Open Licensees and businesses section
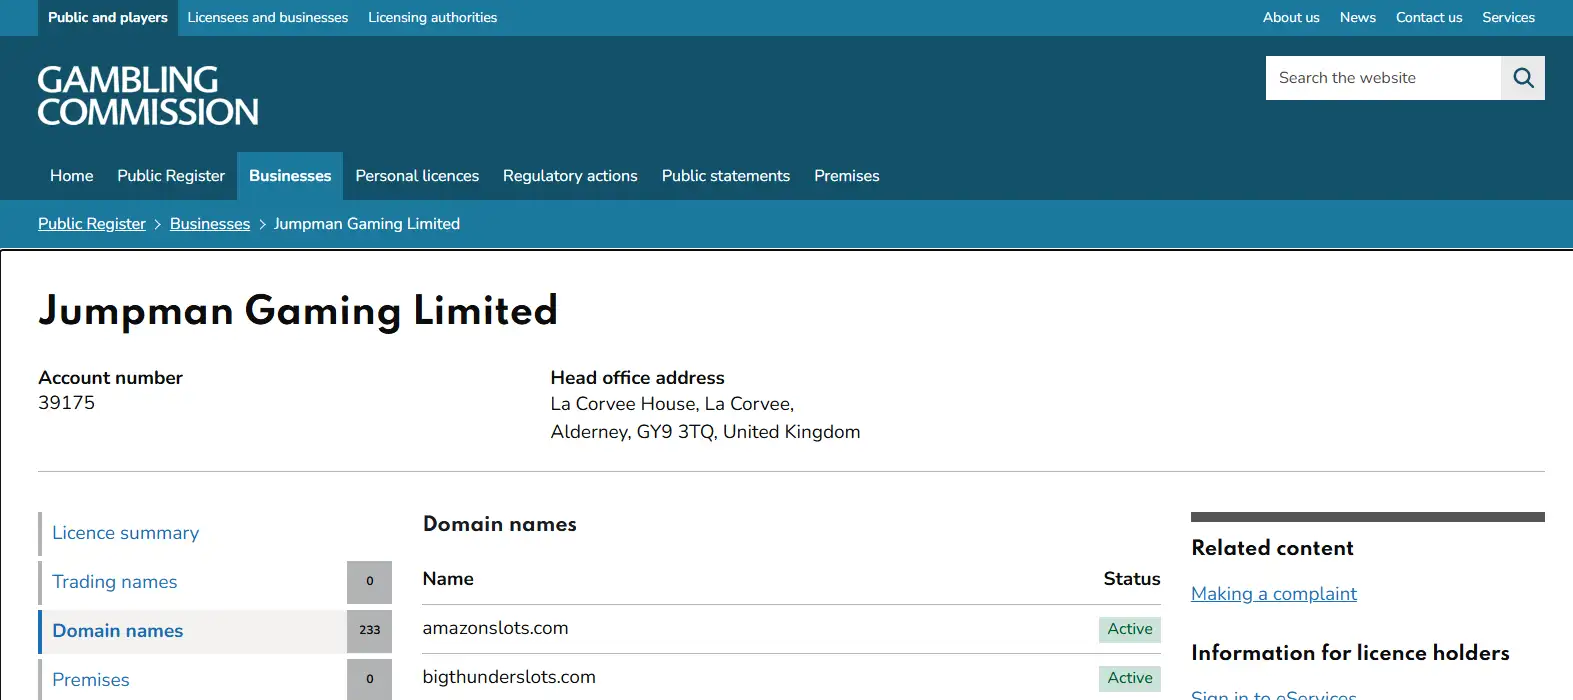This screenshot has height=700, width=1573. [x=268, y=18]
